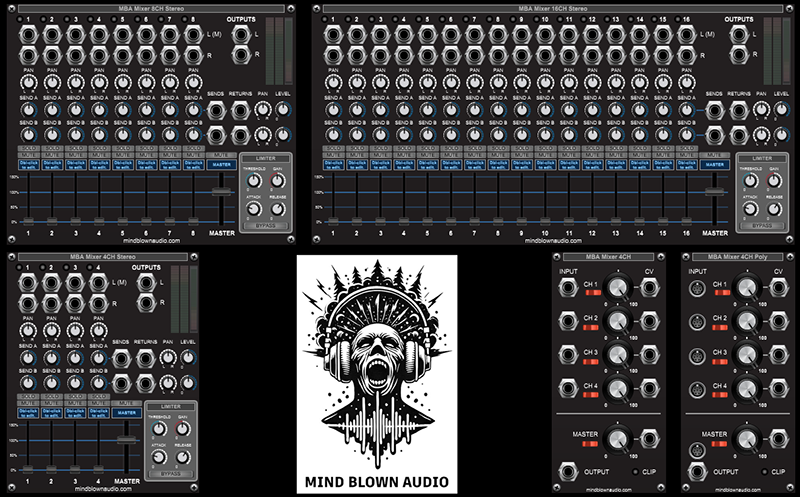Click Return A PAN knob on 4CH Stereo mixer
This screenshot has width=800, height=497.
point(168,358)
